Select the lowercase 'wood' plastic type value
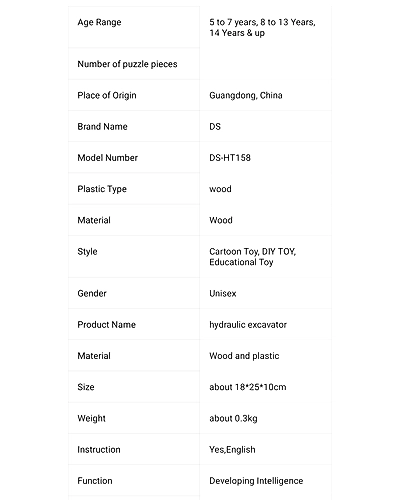 tap(220, 189)
